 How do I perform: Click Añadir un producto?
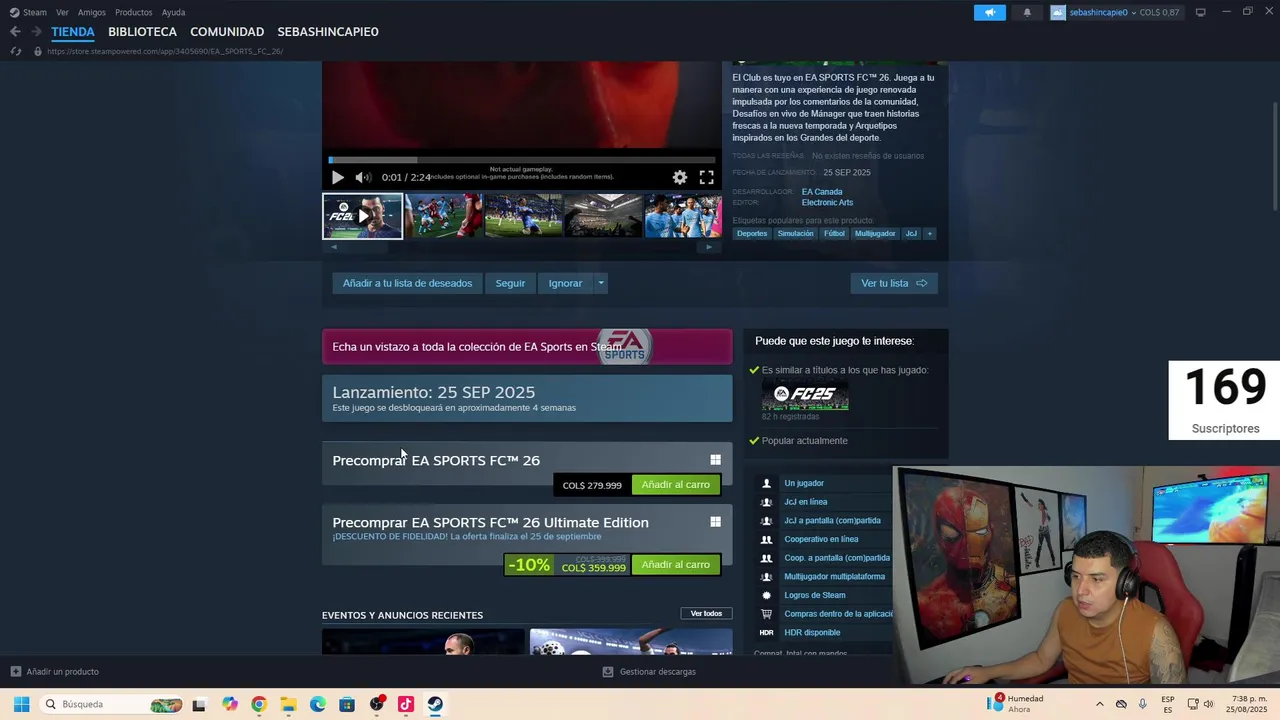click(x=55, y=672)
